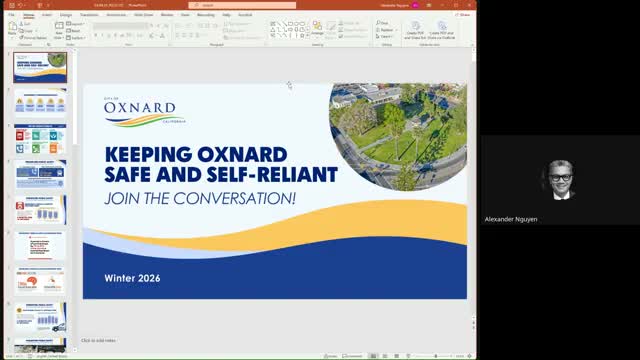Click the Shape Outline icon
Viewport: 640px width, 360px height.
[341, 30]
